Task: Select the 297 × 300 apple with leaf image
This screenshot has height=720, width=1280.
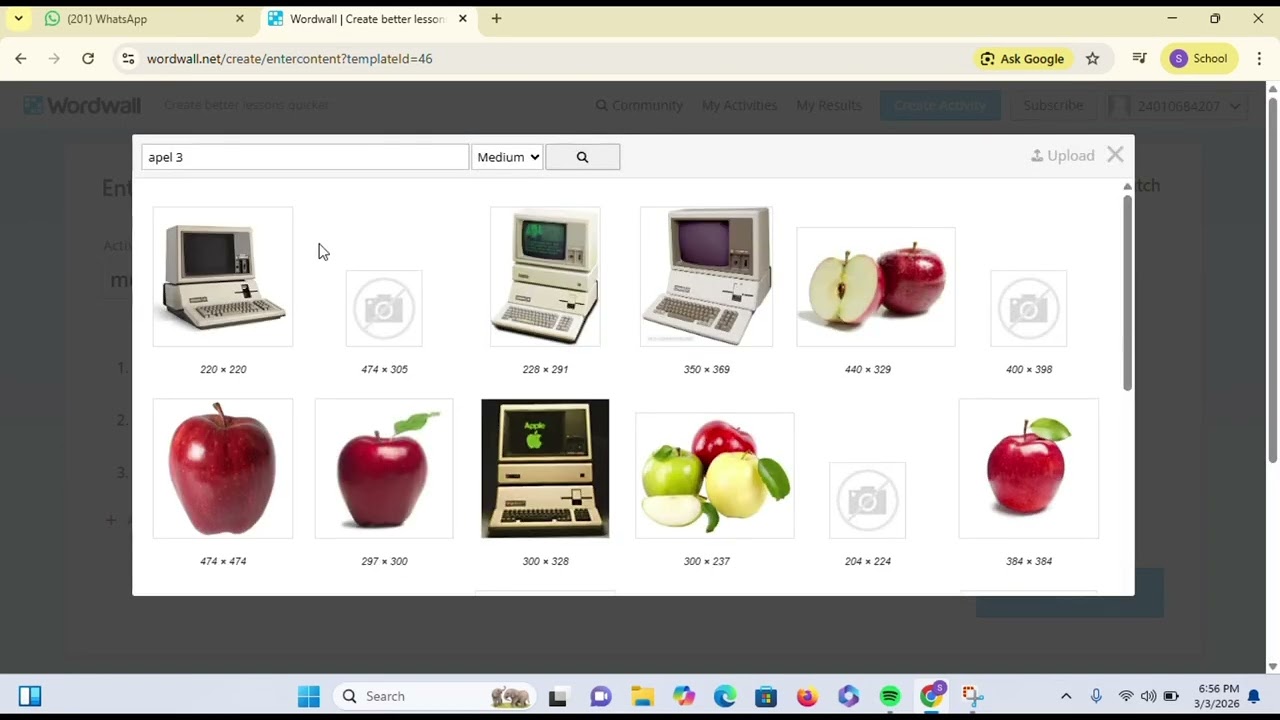Action: click(384, 469)
